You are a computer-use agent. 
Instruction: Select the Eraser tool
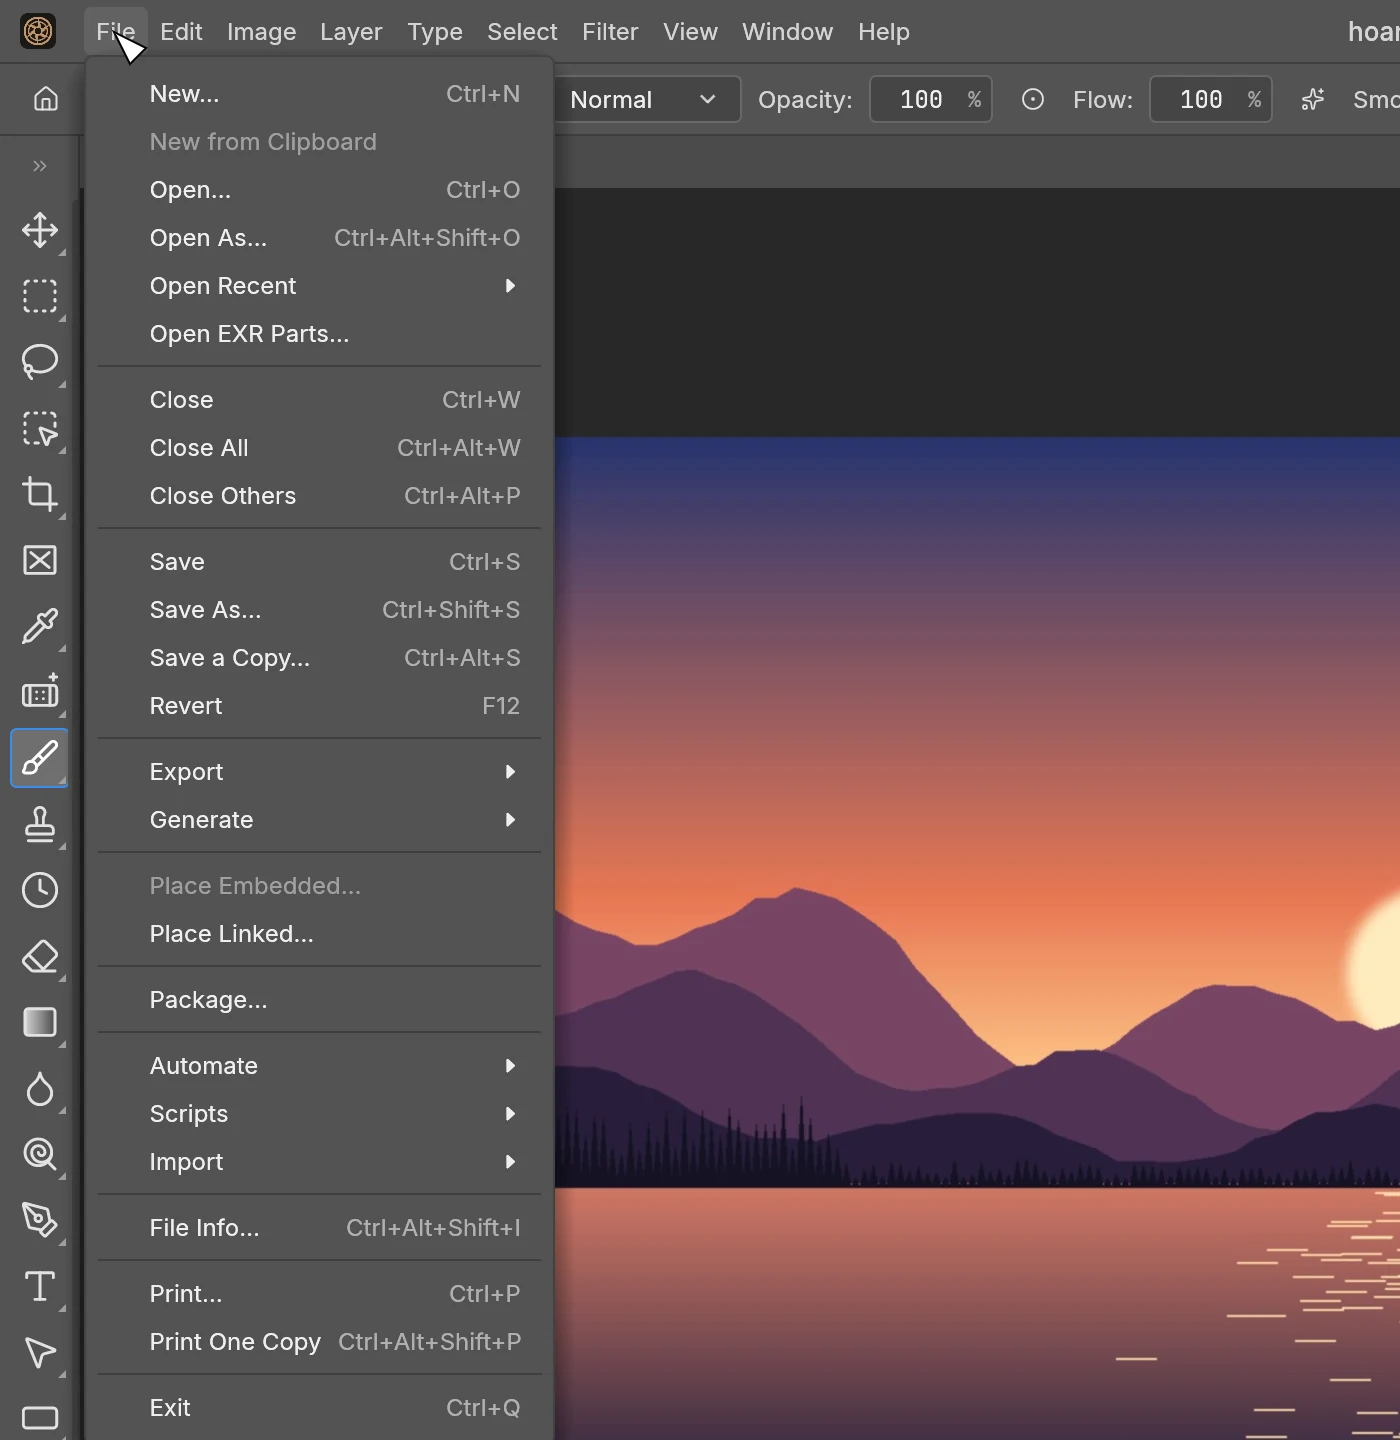(x=40, y=956)
